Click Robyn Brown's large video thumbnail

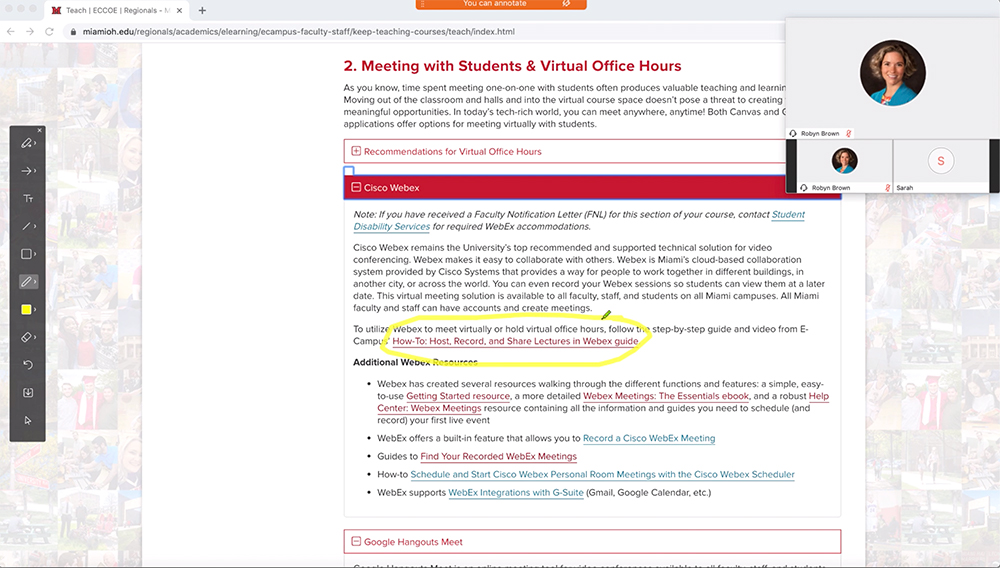click(892, 73)
